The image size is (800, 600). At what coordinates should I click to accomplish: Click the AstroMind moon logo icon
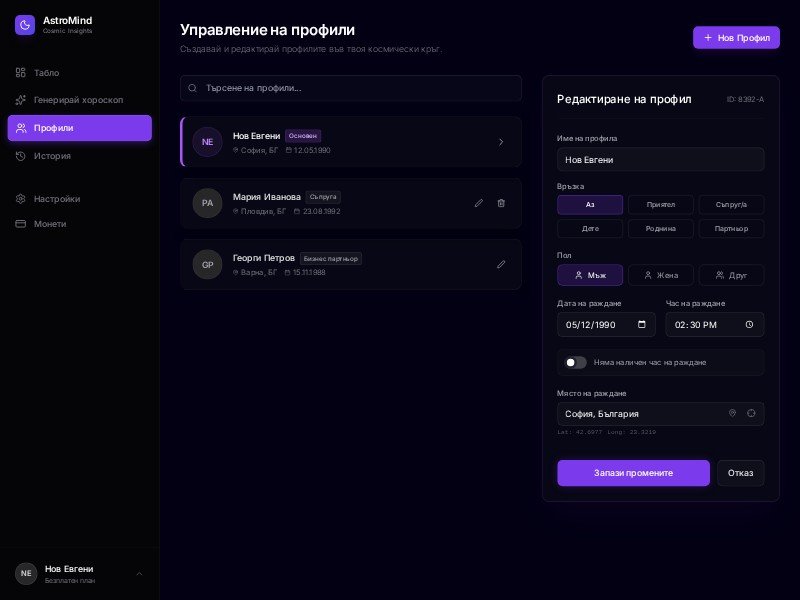click(25, 25)
